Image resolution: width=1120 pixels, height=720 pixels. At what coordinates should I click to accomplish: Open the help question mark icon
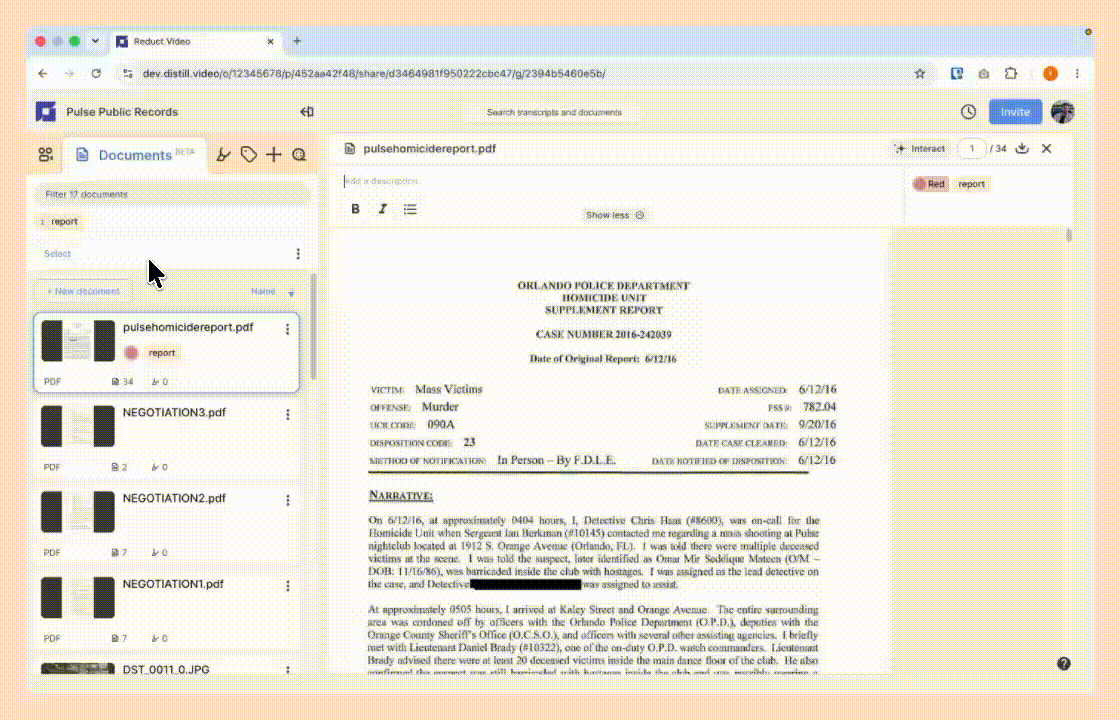click(1064, 664)
